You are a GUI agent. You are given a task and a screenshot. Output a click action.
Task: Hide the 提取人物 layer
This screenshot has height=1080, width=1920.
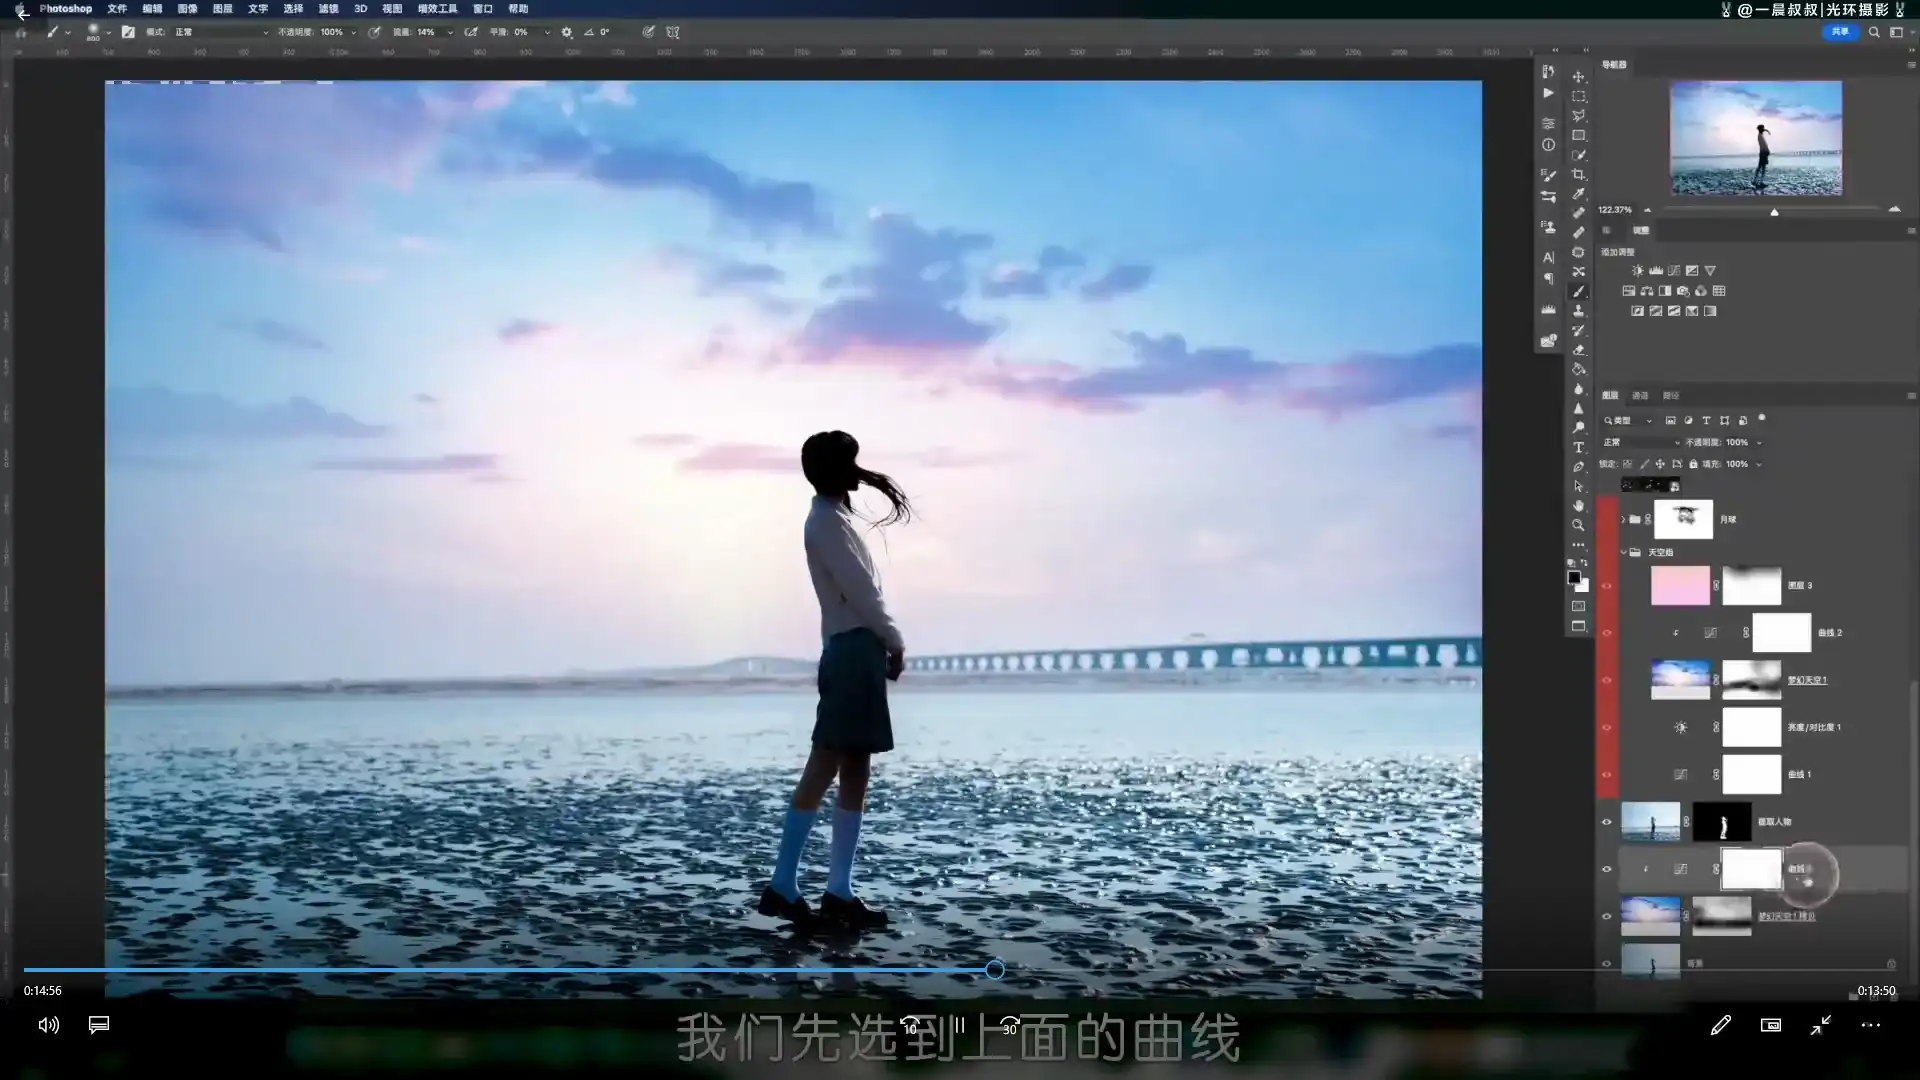pyautogui.click(x=1607, y=822)
